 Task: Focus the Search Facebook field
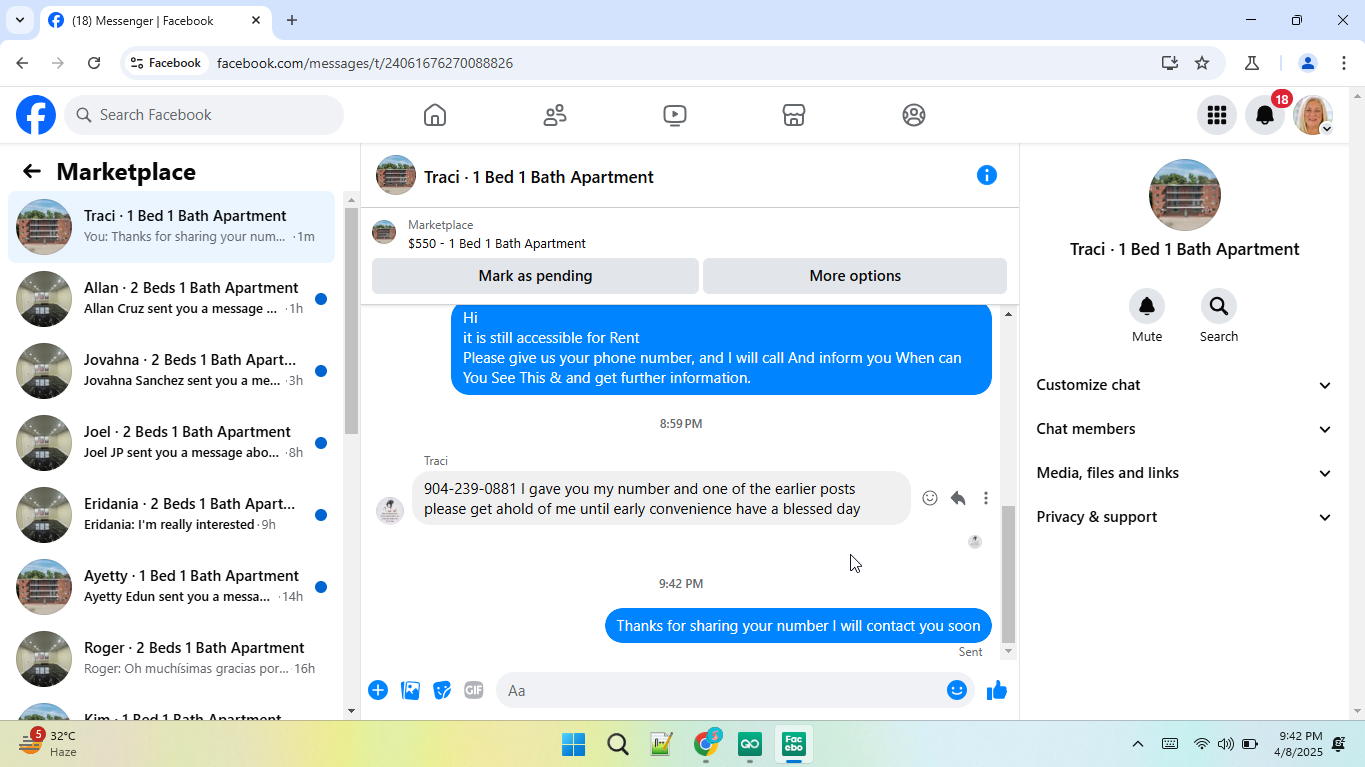click(204, 115)
